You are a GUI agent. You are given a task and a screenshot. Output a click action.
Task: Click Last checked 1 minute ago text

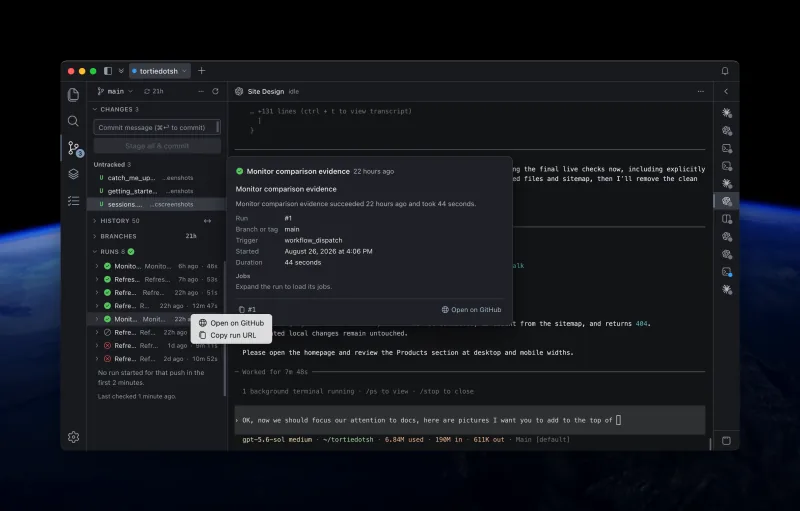click(x=137, y=396)
